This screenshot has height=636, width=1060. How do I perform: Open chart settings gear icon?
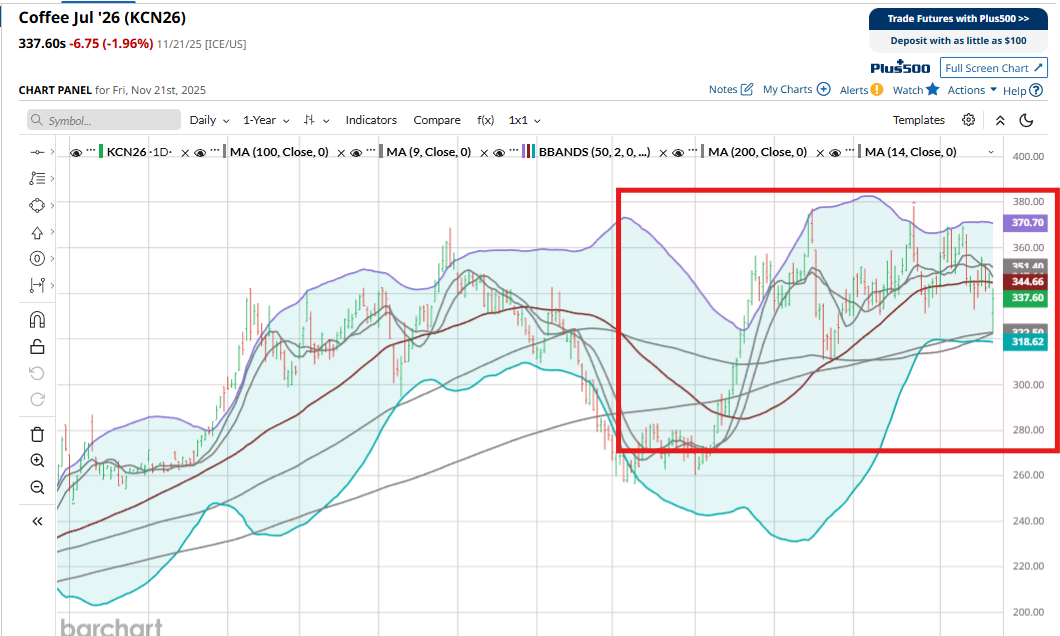pos(968,120)
